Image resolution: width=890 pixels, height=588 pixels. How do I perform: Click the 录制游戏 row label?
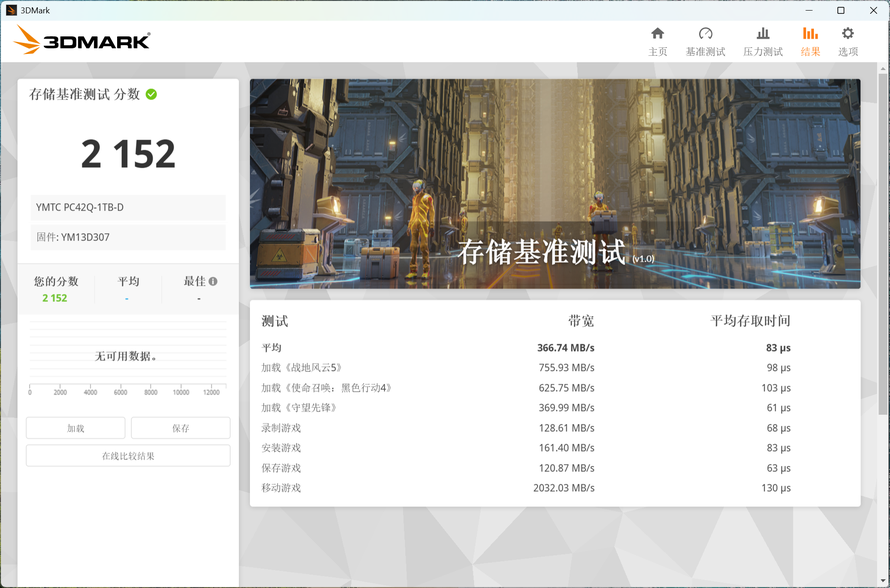click(281, 428)
